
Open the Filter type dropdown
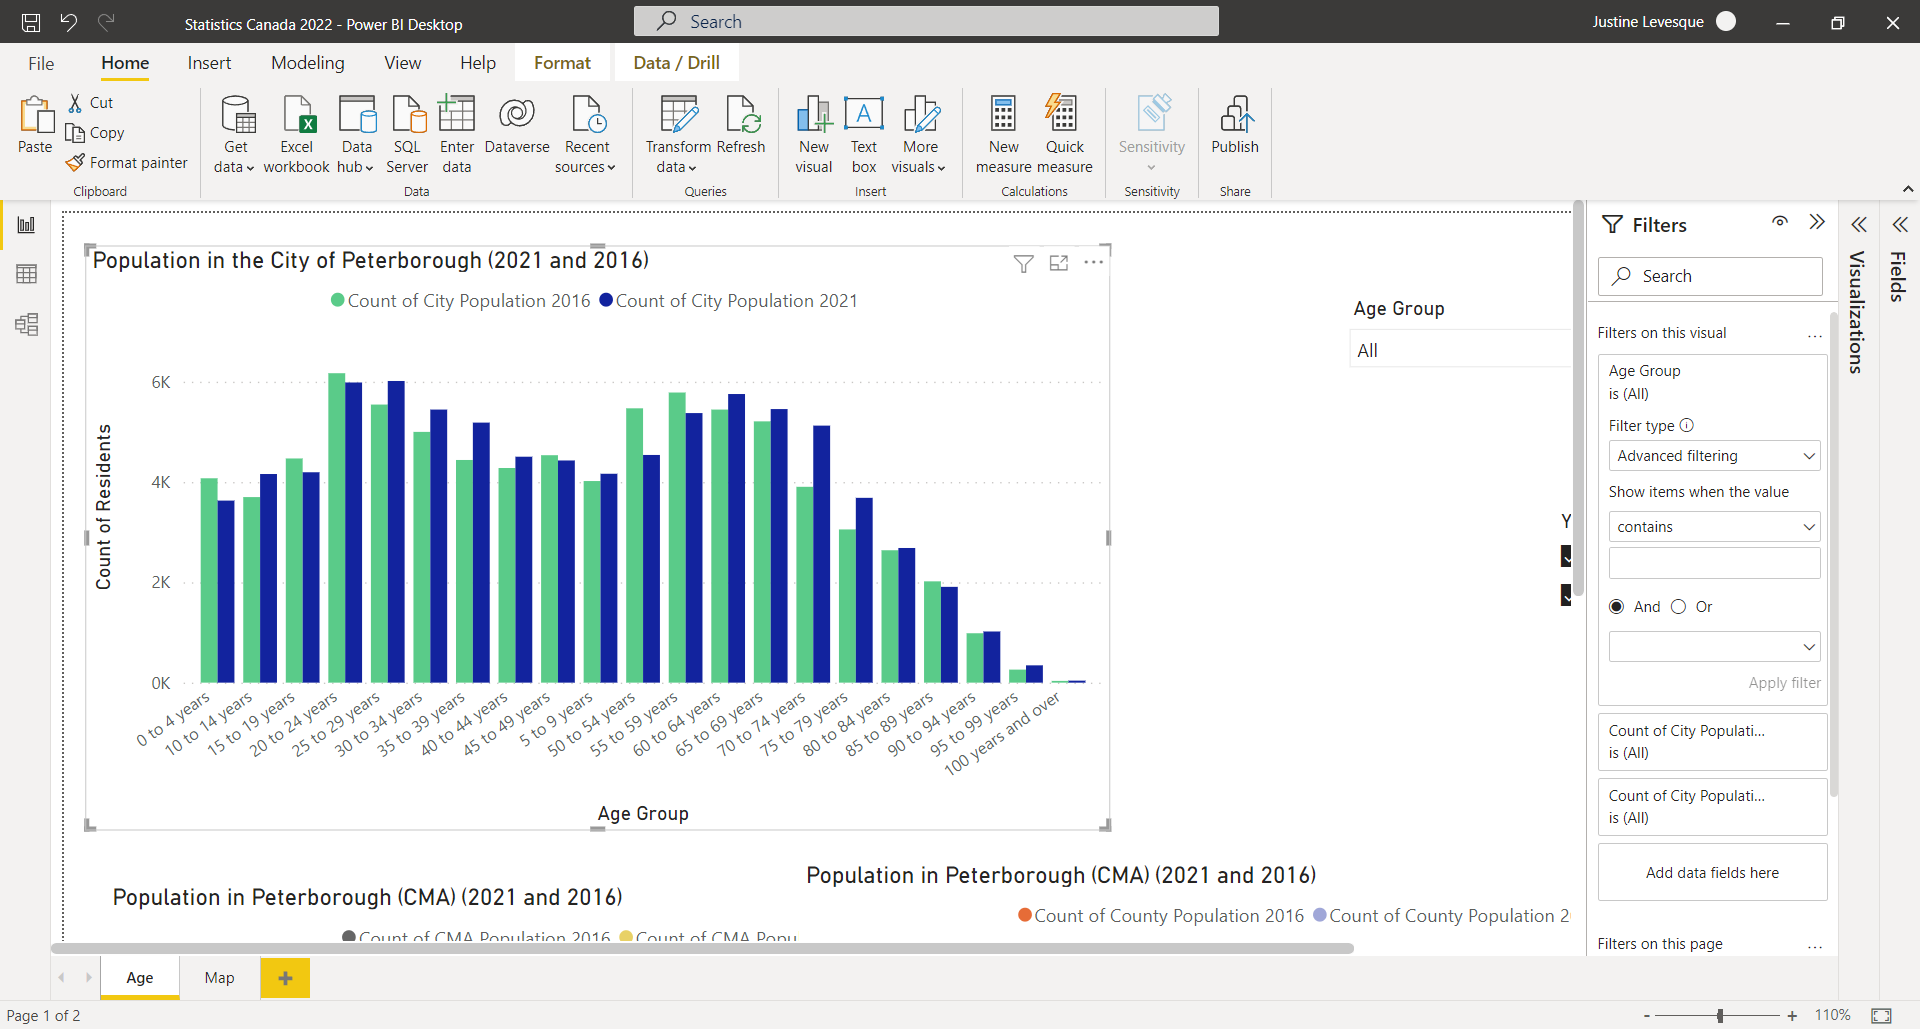click(x=1714, y=456)
